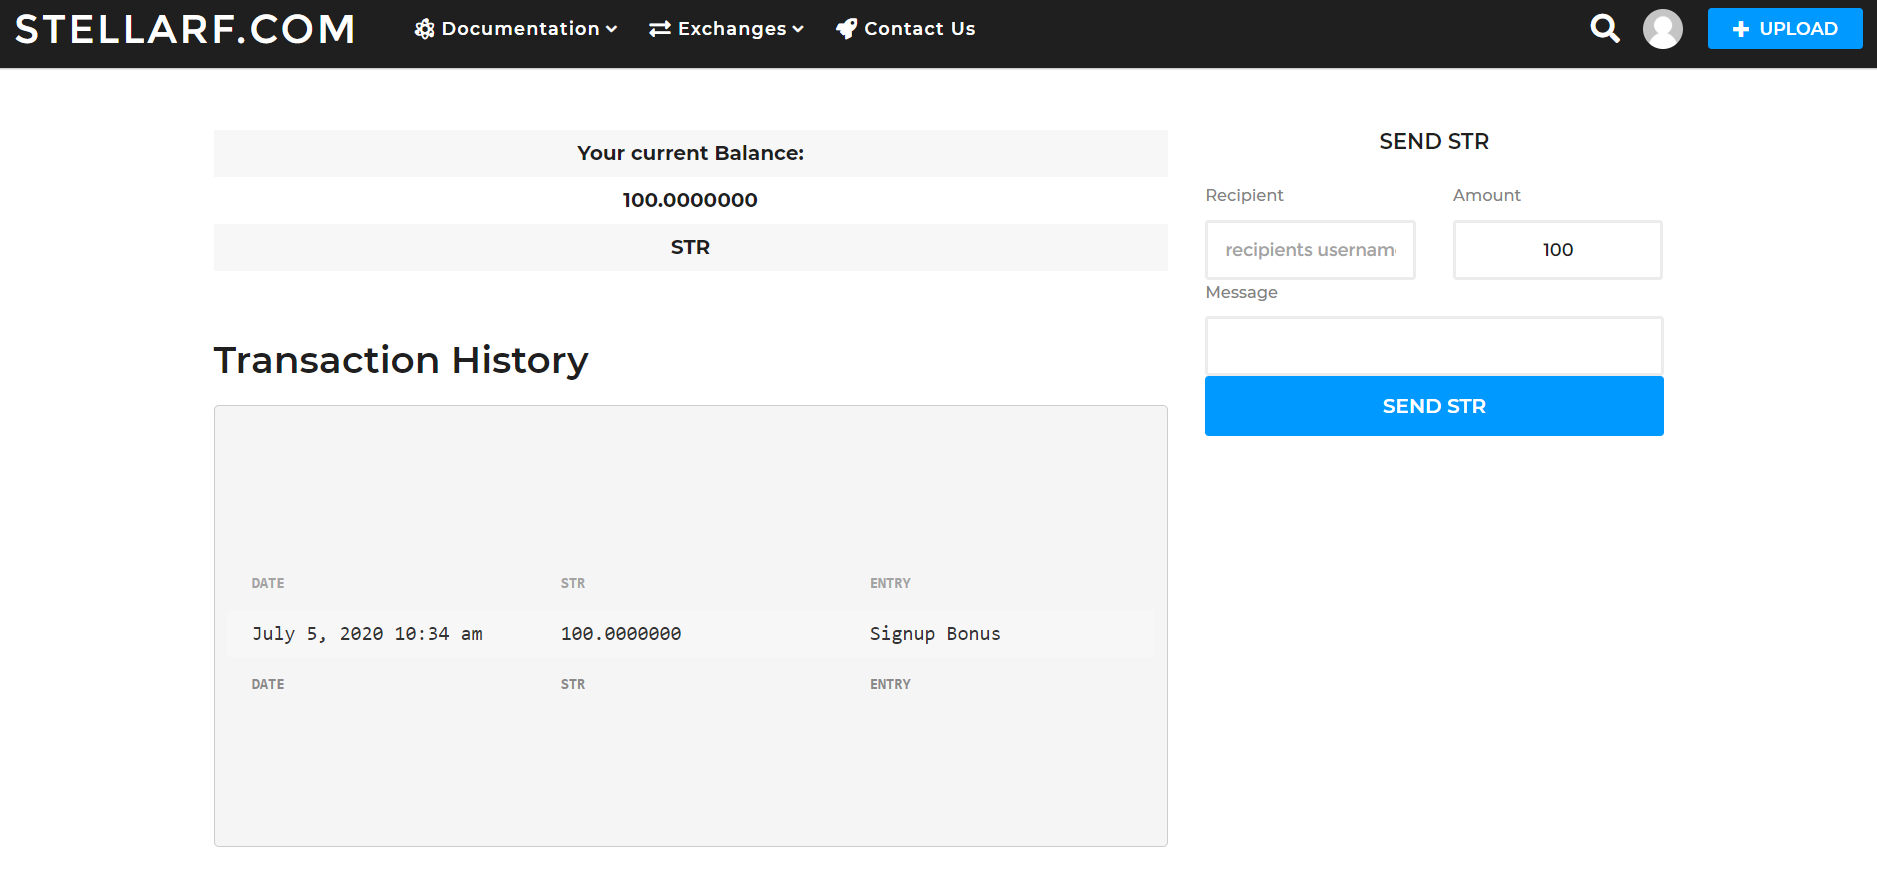Screen dimensions: 1877x879
Task: Open search with the magnifier icon
Action: (1605, 28)
